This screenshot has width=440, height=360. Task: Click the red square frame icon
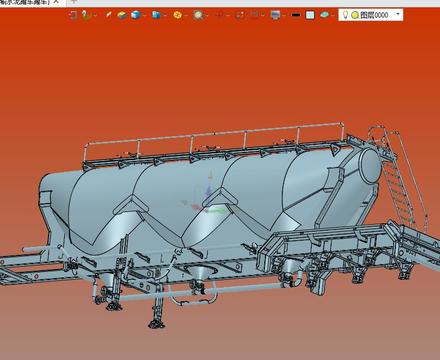pos(240,15)
